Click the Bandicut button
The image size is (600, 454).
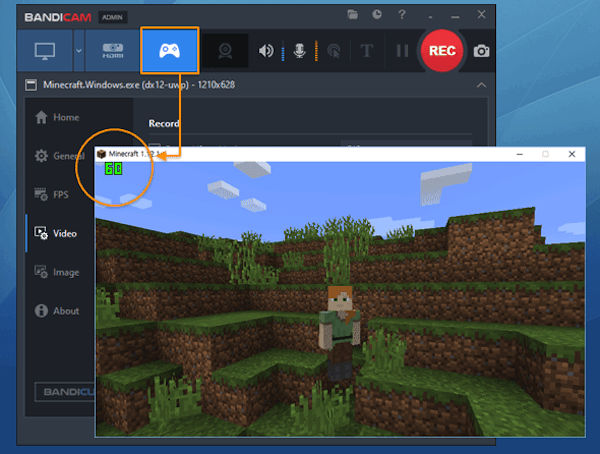coord(64,392)
